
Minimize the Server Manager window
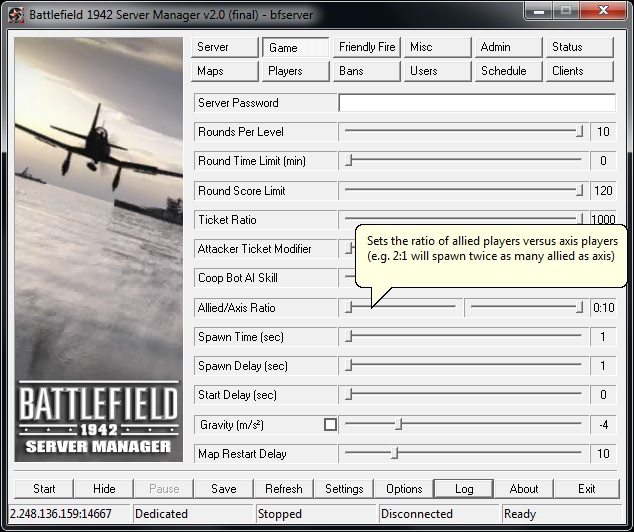(539, 11)
